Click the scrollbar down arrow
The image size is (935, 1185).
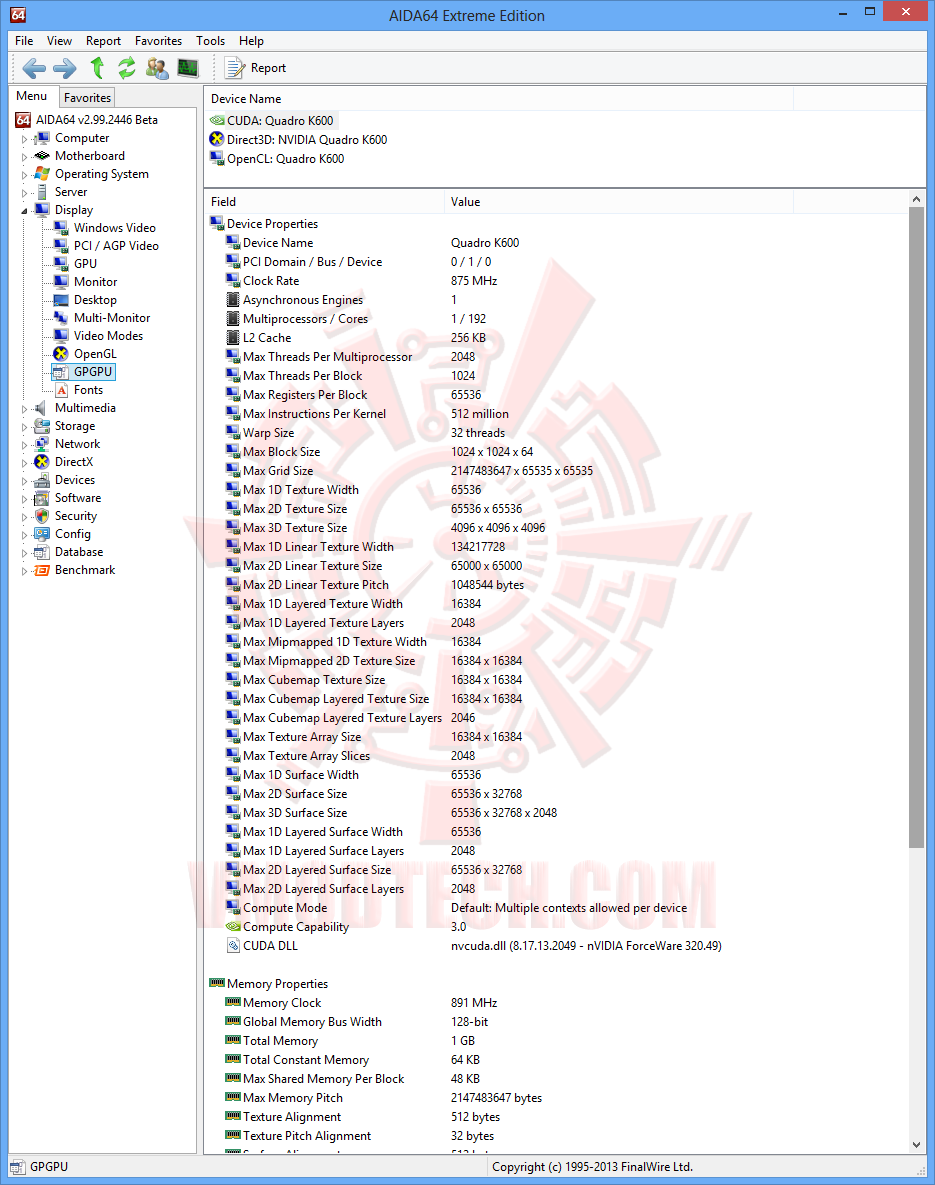click(x=916, y=1145)
